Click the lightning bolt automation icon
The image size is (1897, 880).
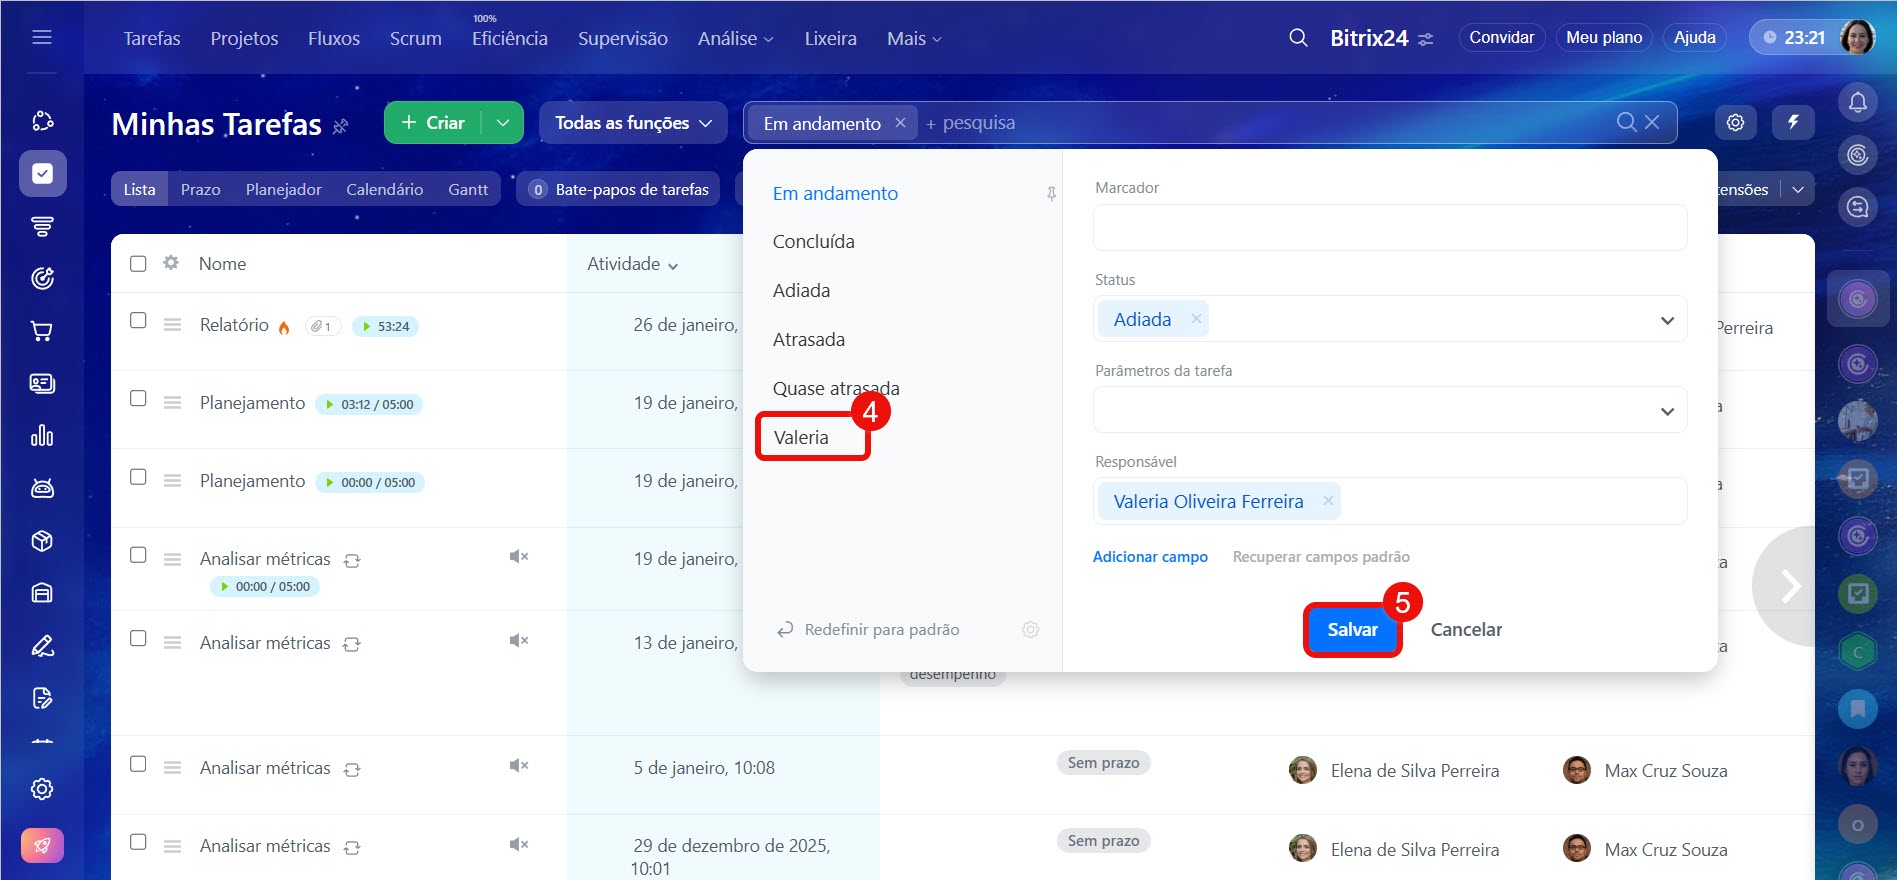(x=1793, y=122)
